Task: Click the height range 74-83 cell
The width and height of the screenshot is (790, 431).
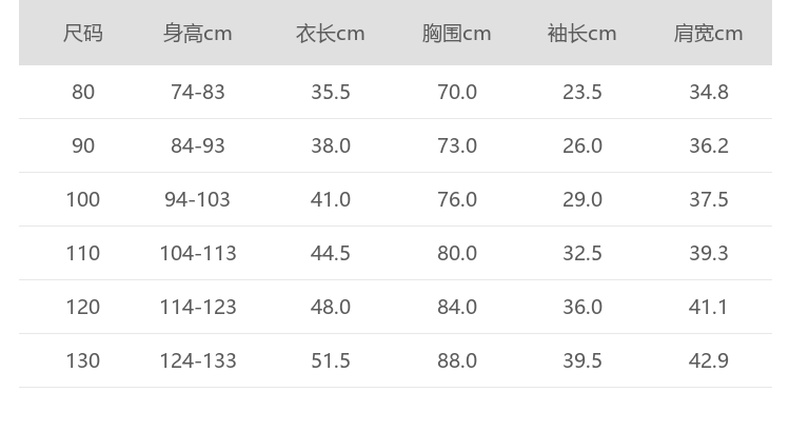Action: tap(198, 92)
